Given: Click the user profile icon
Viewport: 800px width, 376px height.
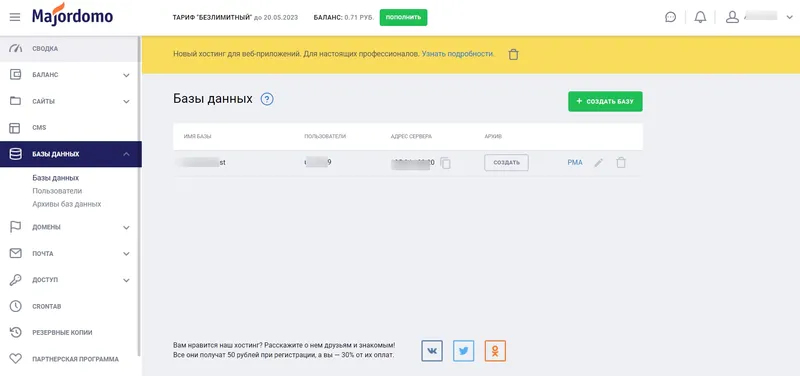Looking at the screenshot, I should click(x=732, y=17).
